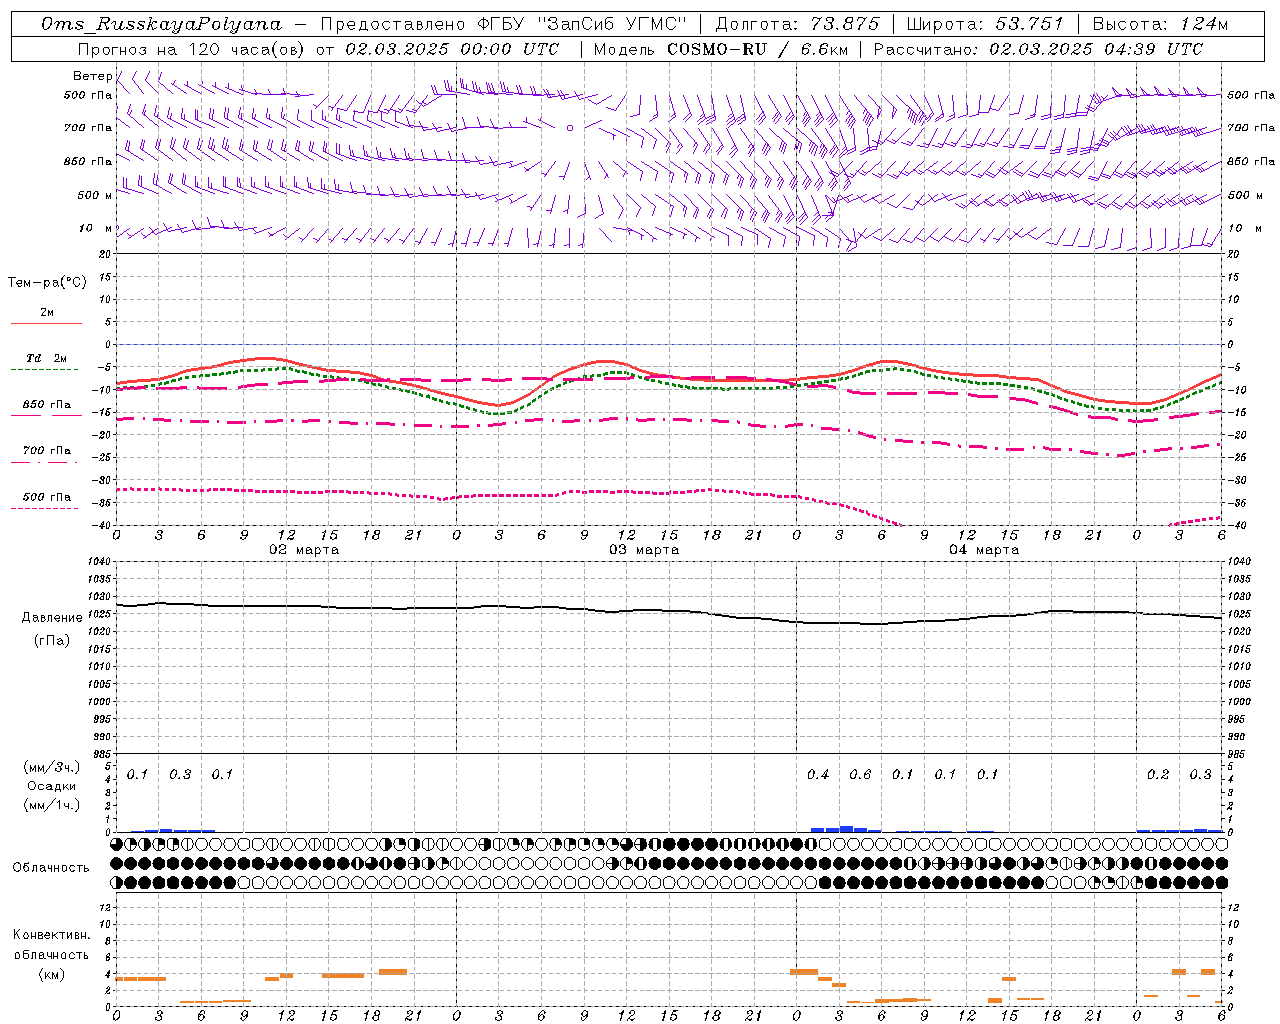Click the 03 марта date label
The image size is (1280, 1024).
tap(644, 550)
